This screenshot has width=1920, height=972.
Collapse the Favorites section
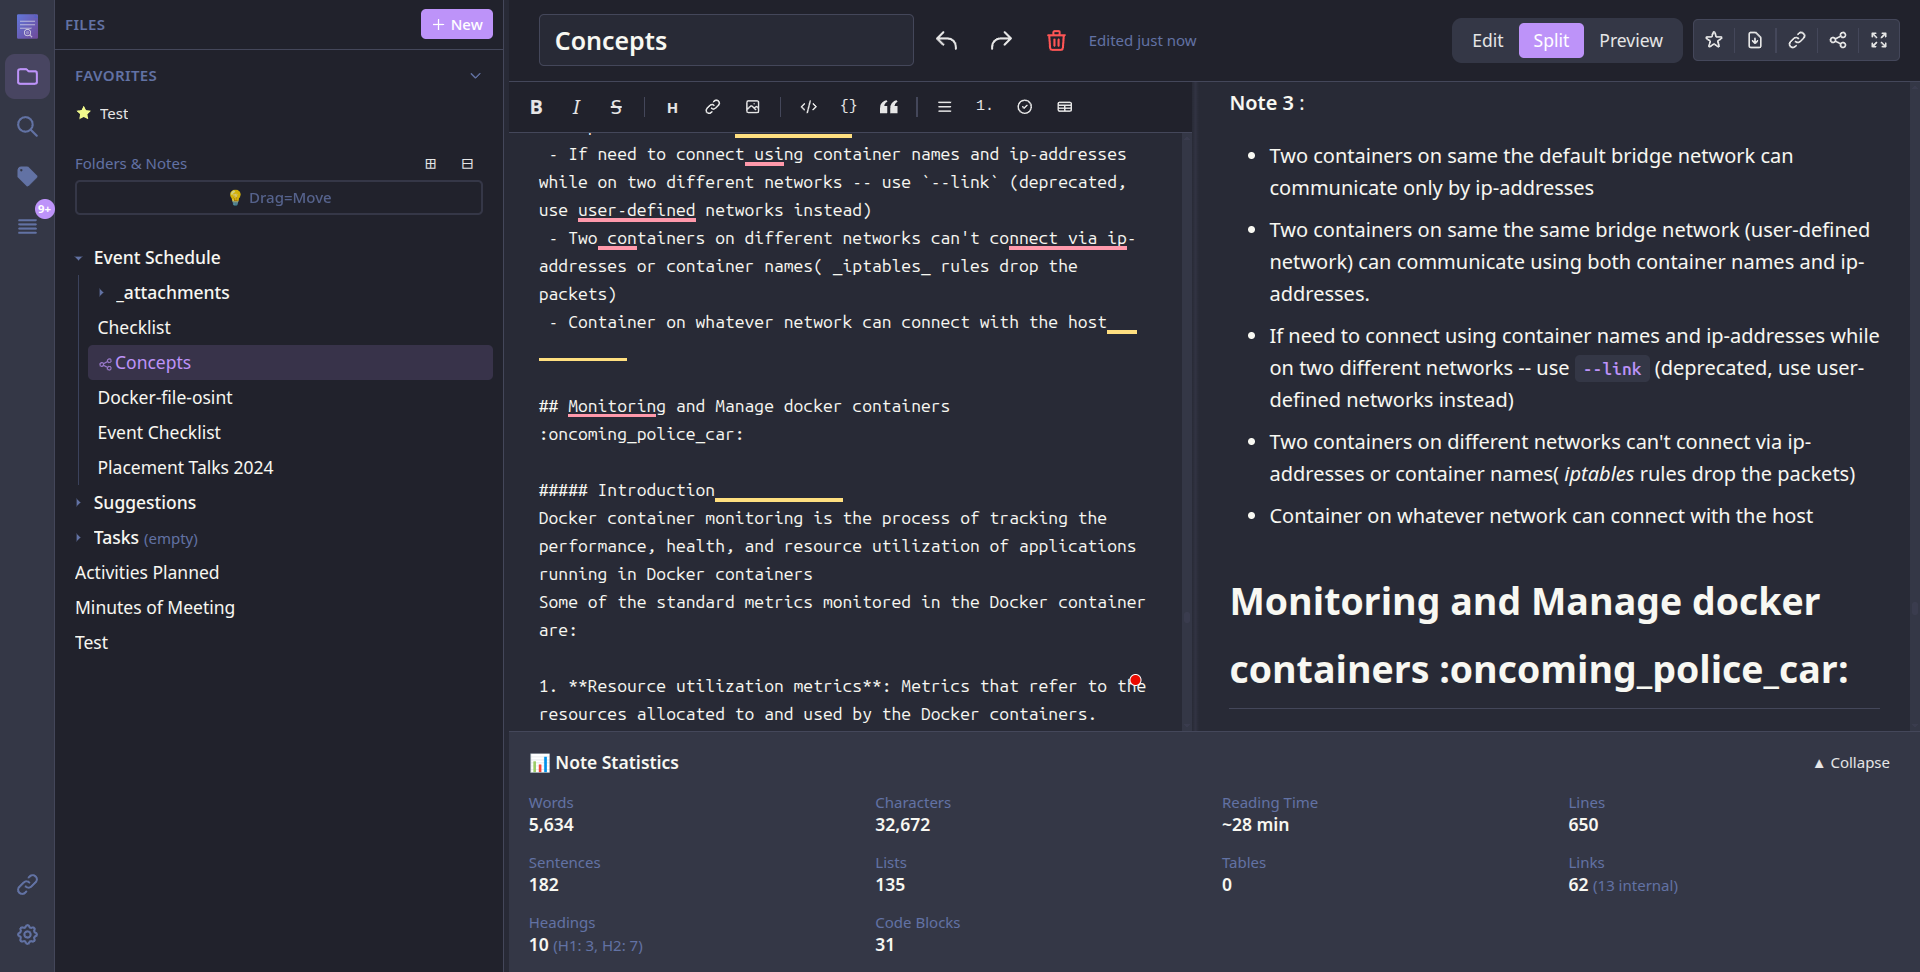(475, 75)
